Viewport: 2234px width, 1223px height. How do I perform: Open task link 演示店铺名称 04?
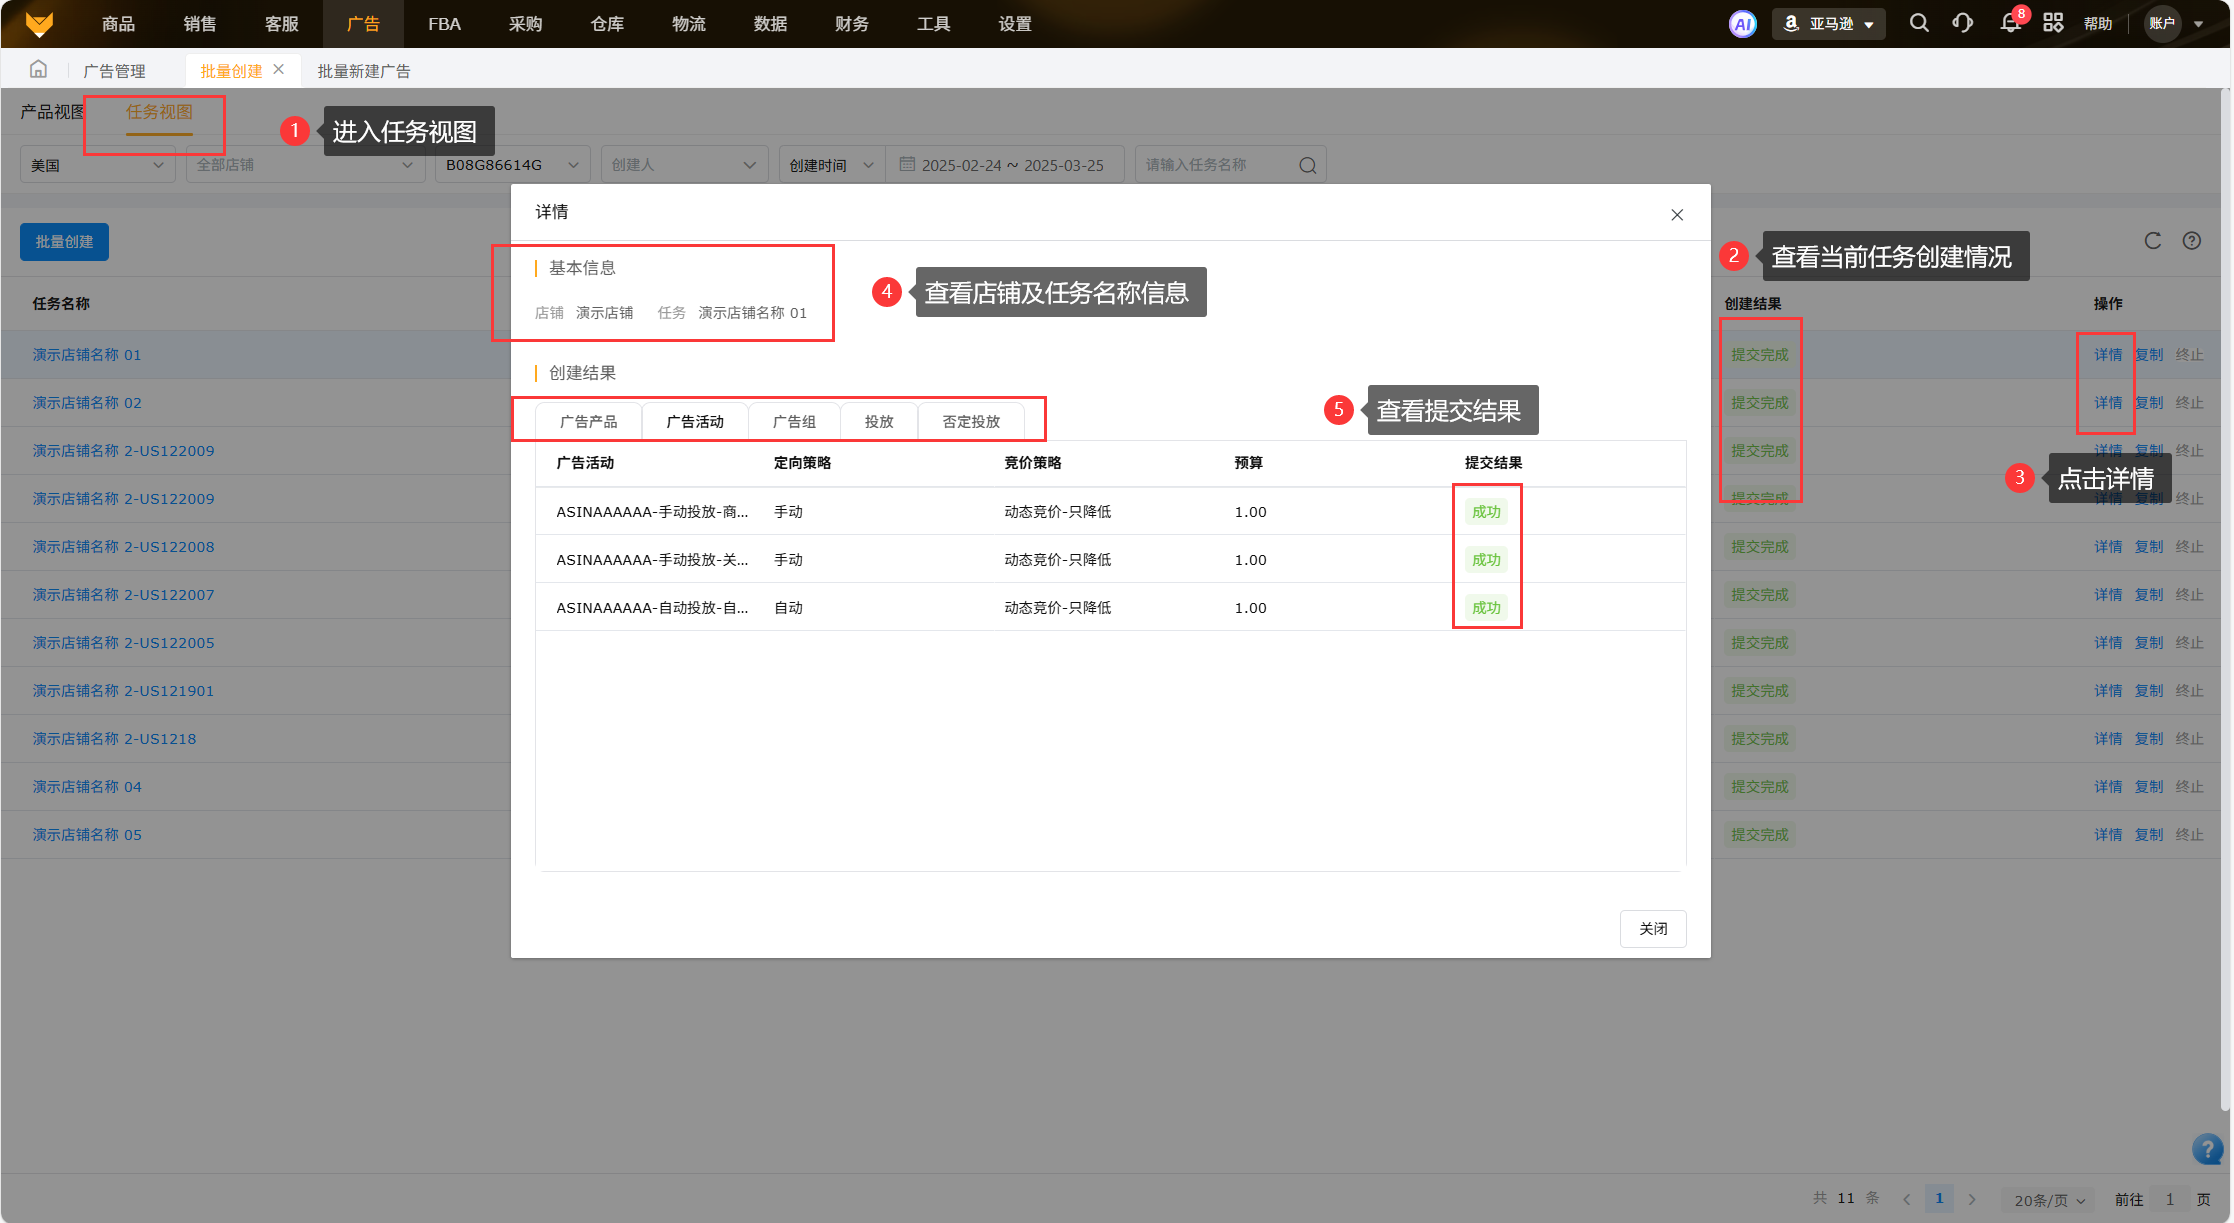87,787
